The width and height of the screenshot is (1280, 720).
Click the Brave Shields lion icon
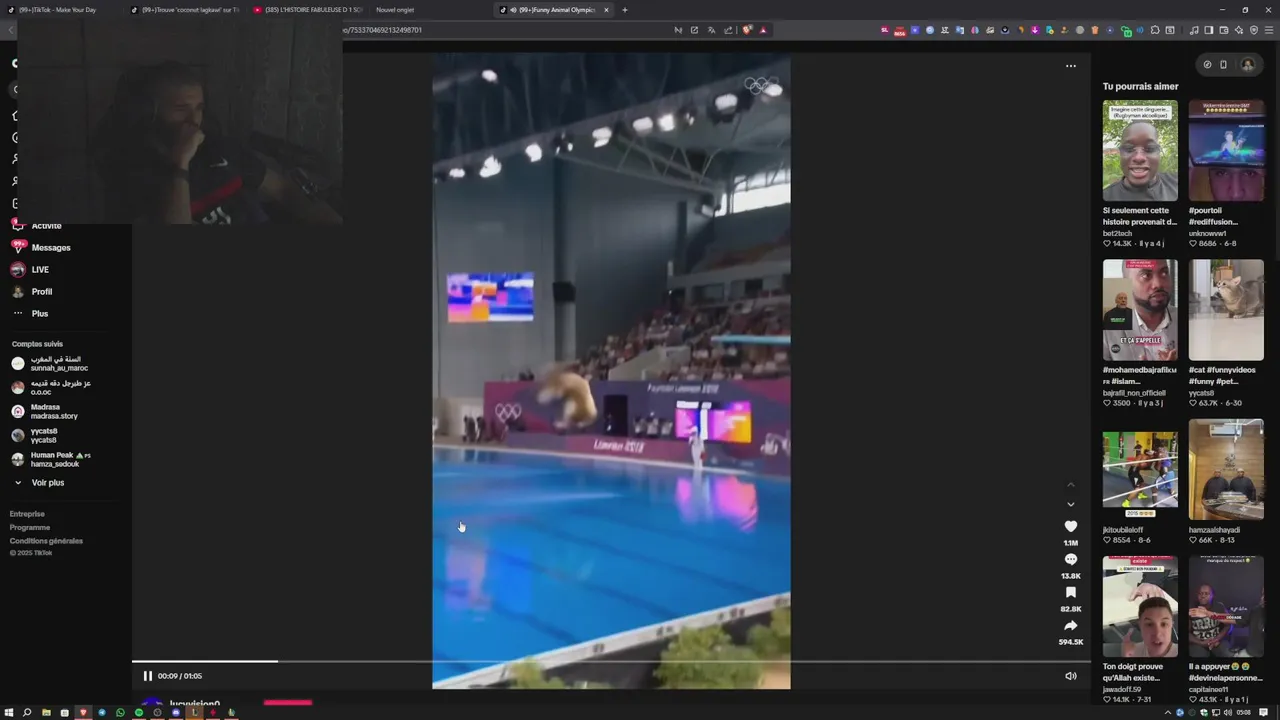click(x=746, y=30)
